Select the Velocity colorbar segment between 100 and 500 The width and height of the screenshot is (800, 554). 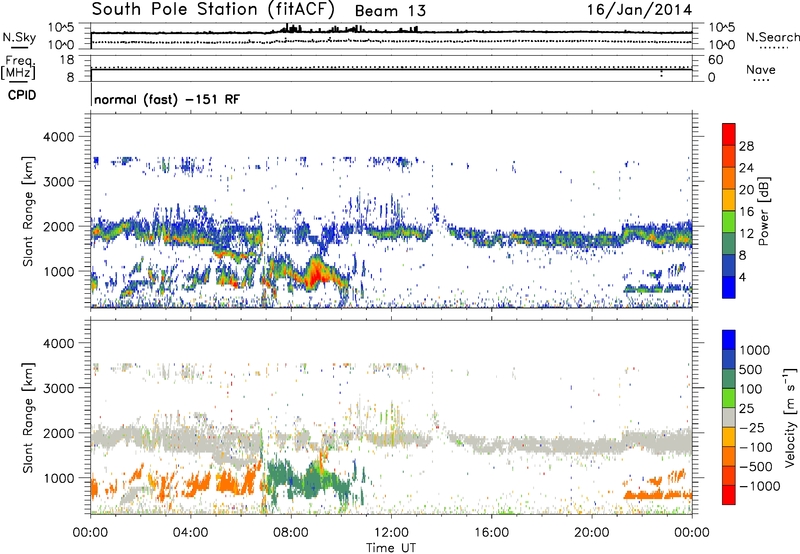click(x=729, y=379)
